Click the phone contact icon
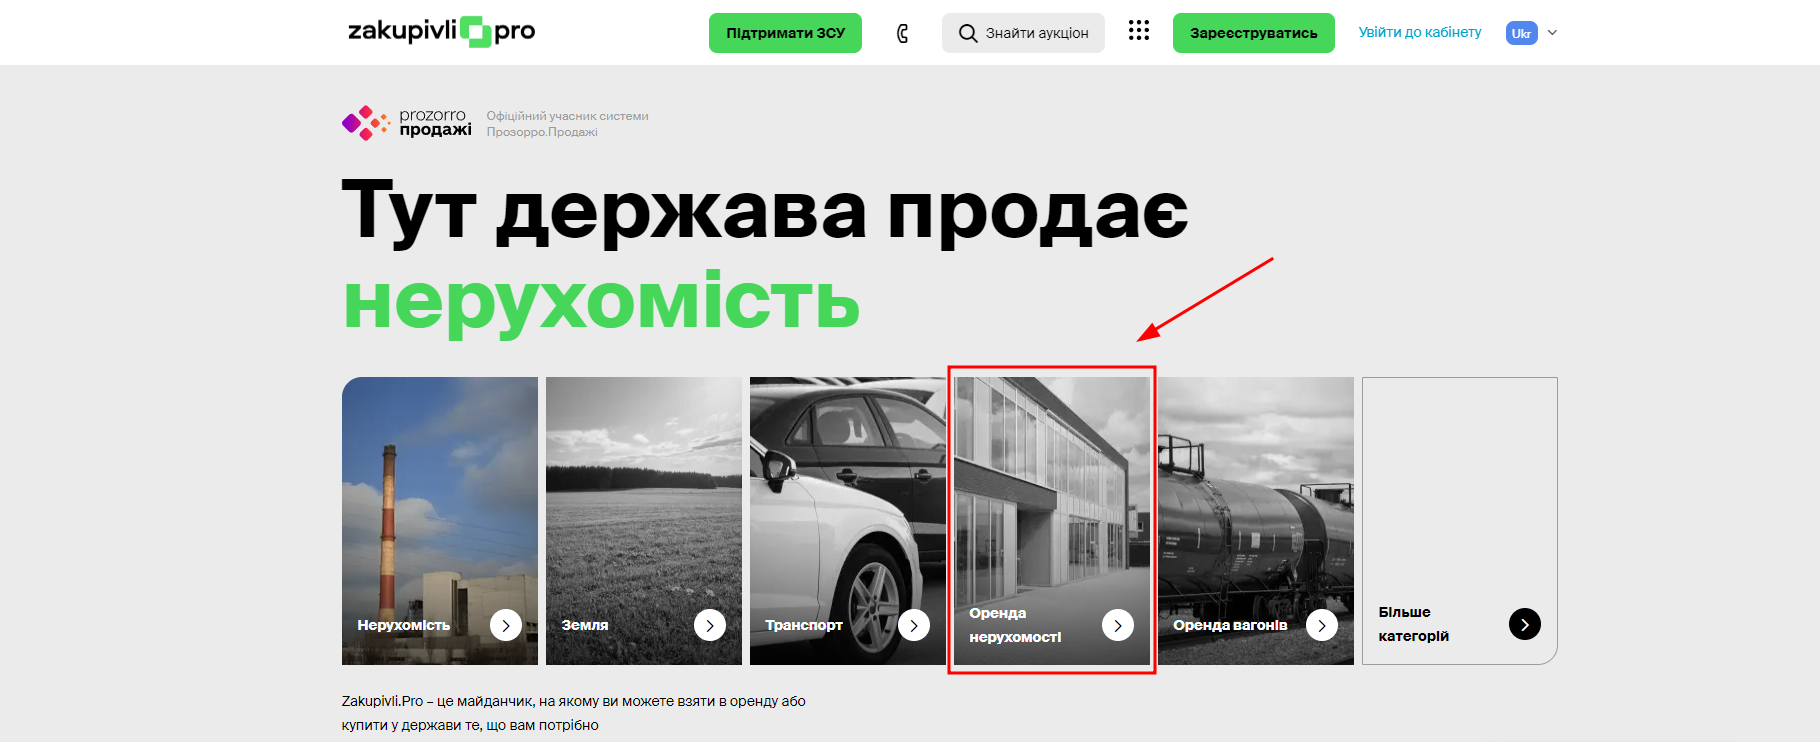The width and height of the screenshot is (1820, 742). (902, 34)
